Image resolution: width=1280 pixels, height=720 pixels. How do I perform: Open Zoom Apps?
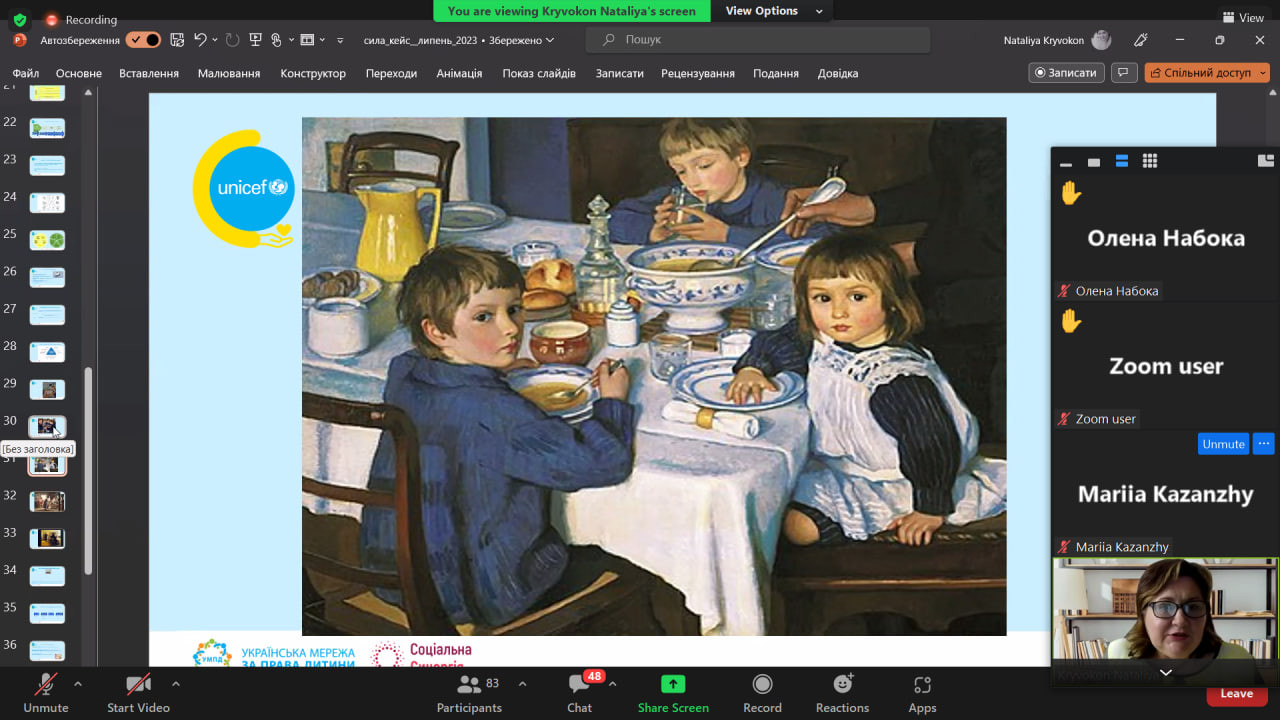[922, 694]
